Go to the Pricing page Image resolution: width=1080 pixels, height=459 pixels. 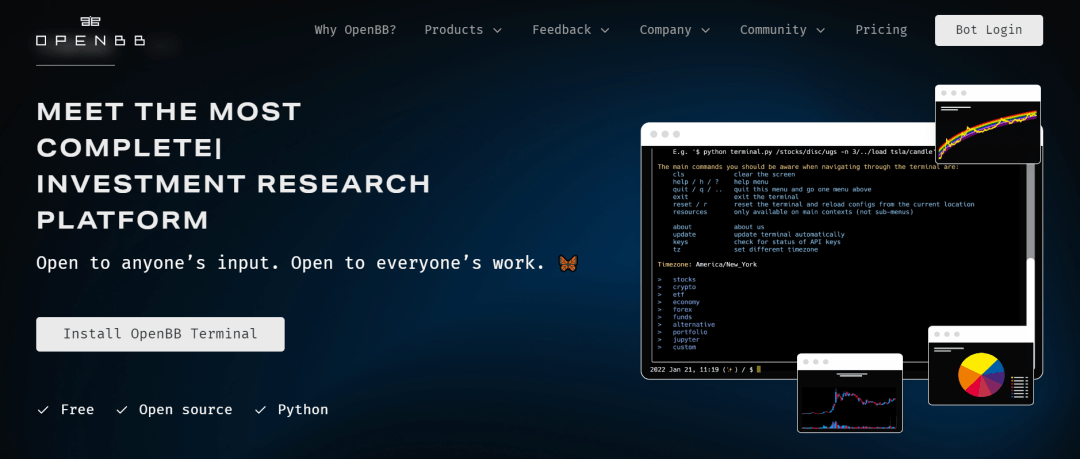click(881, 30)
